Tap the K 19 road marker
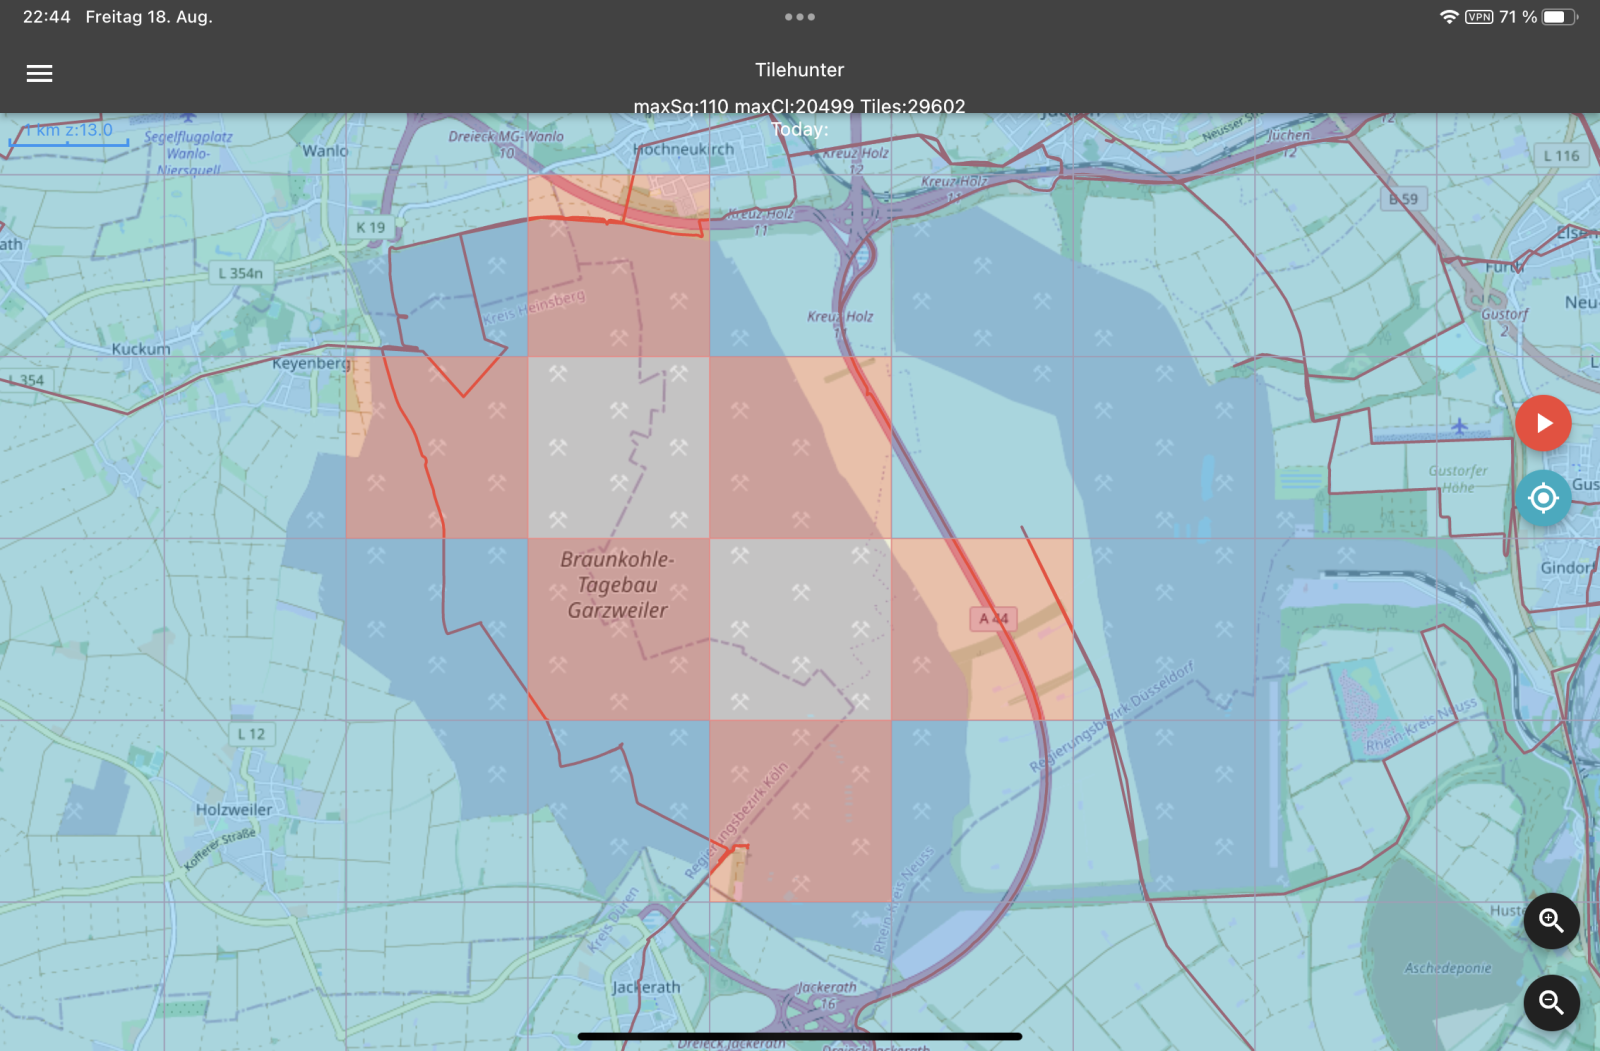 tap(370, 227)
